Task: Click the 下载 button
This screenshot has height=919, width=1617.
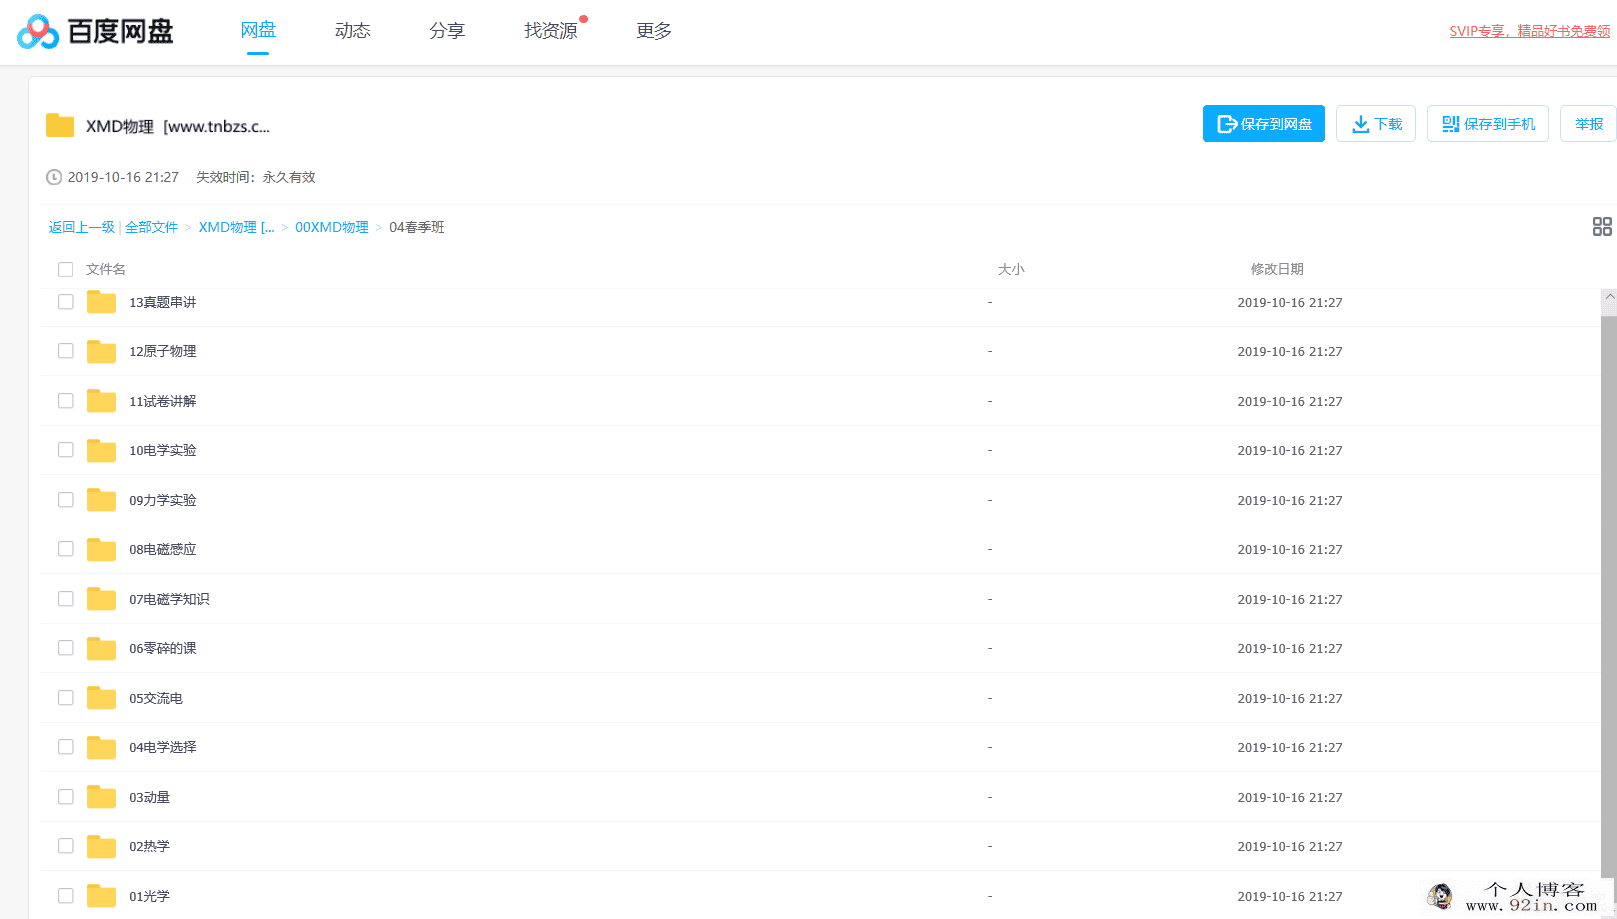Action: 1376,124
